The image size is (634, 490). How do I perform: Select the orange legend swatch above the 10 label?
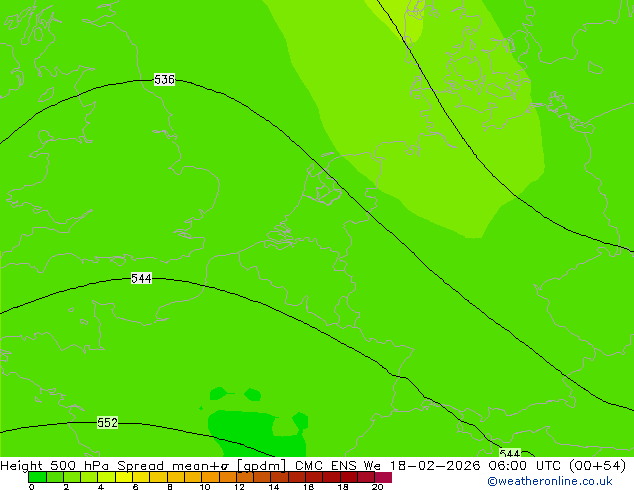[211, 477]
